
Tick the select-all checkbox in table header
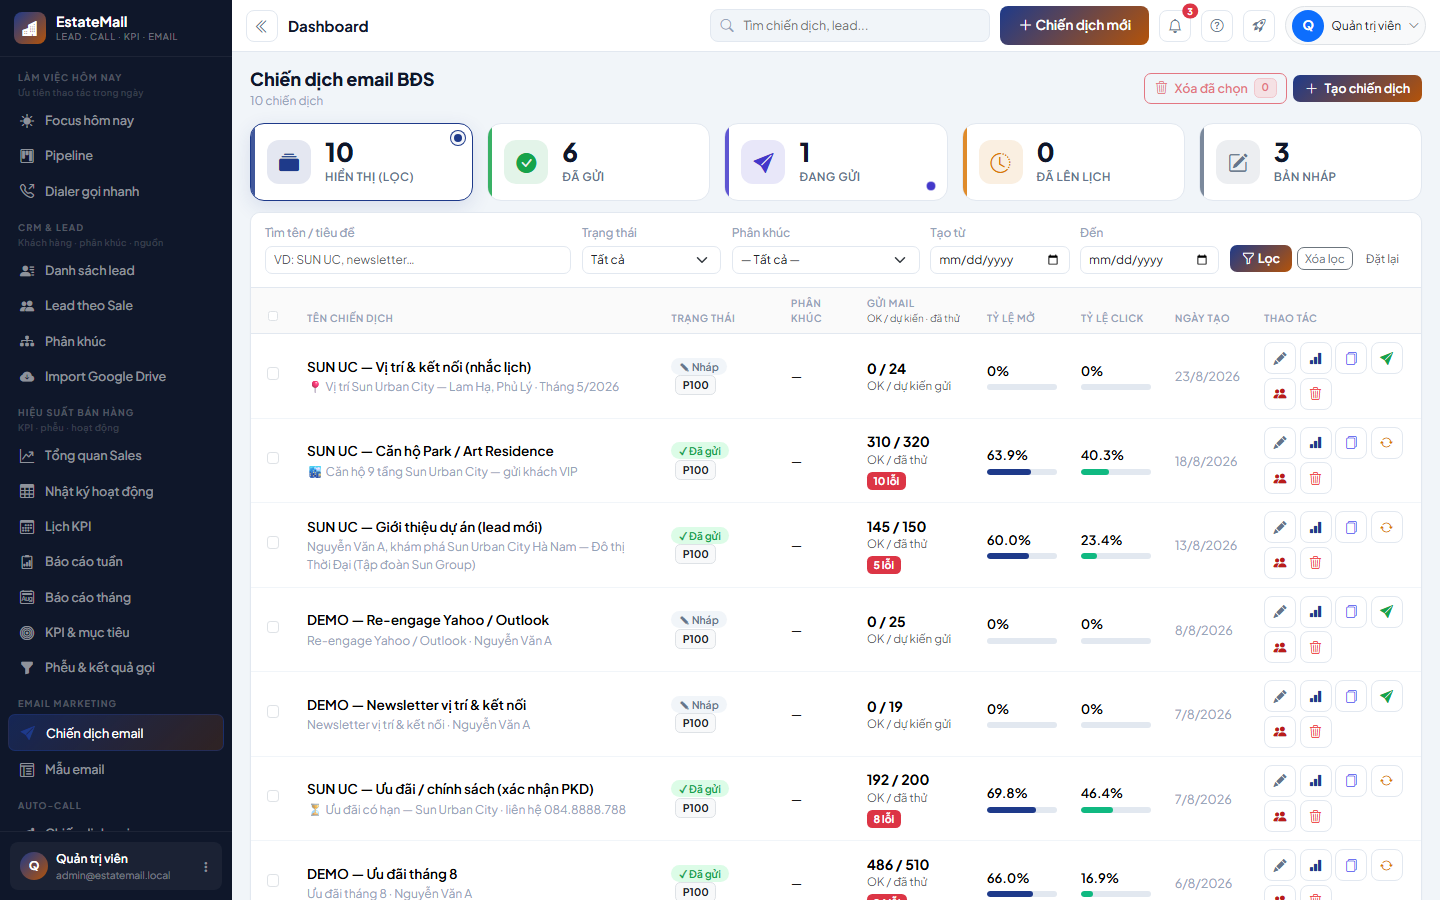pyautogui.click(x=273, y=316)
